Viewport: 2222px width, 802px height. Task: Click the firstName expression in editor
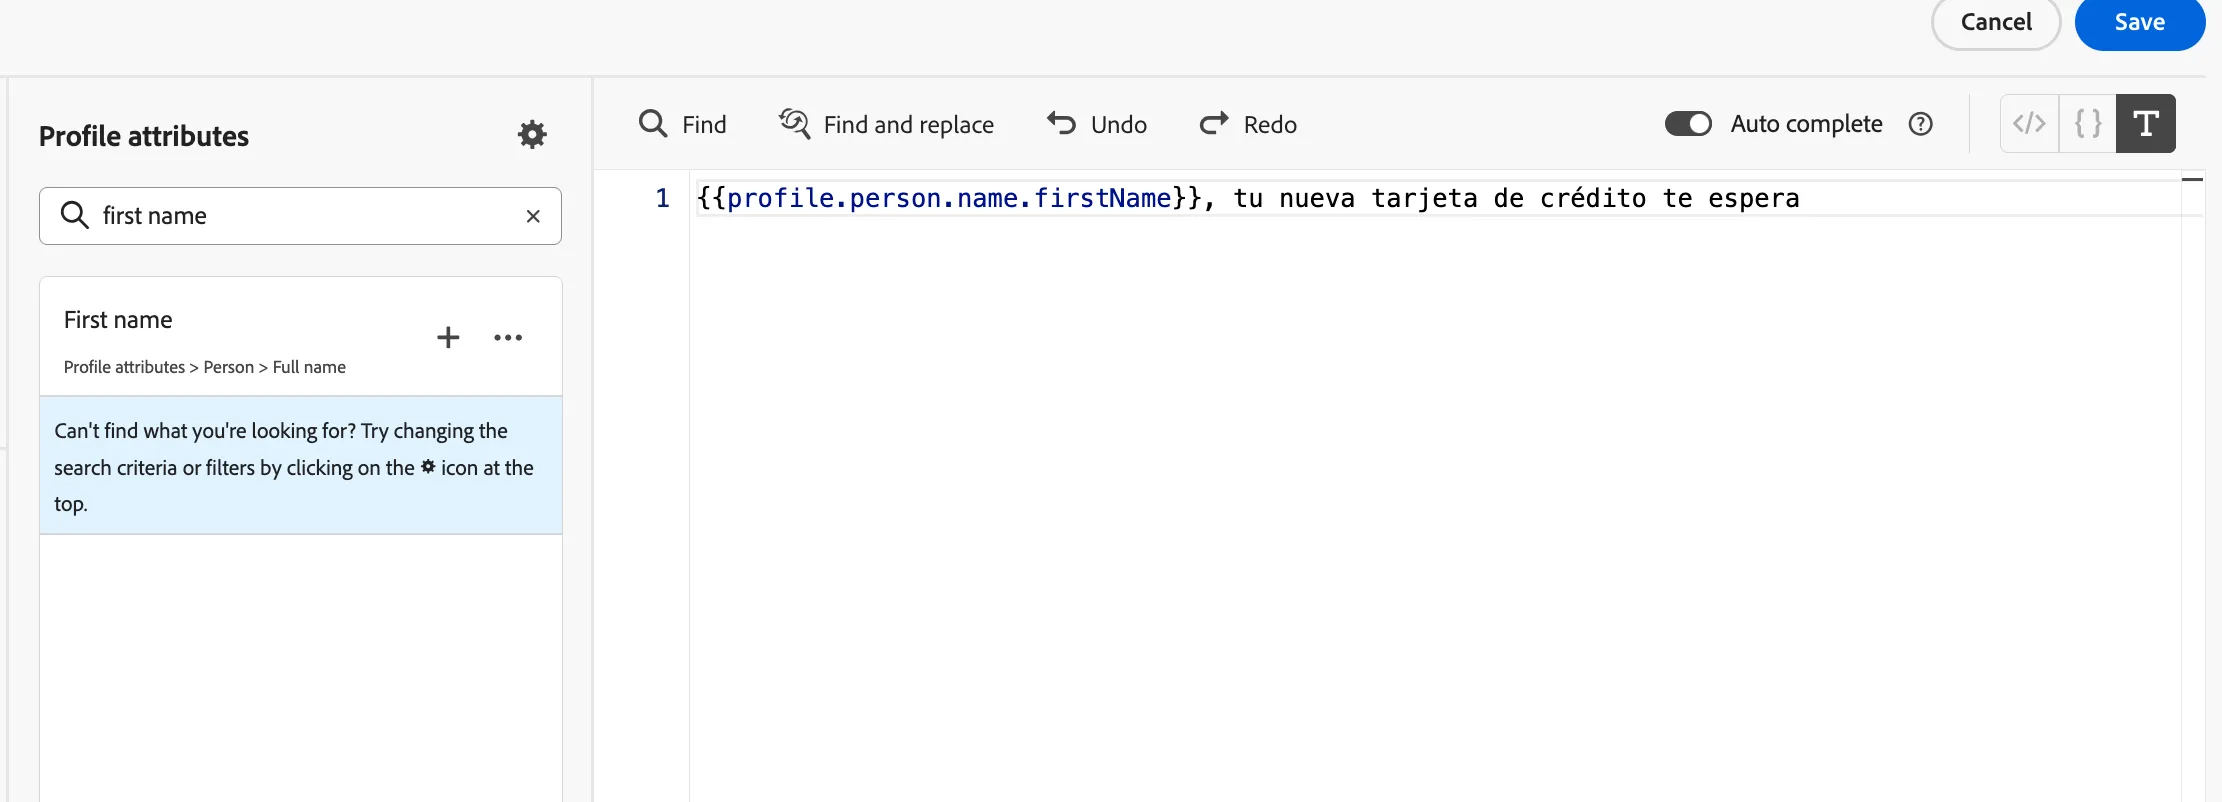(x=949, y=198)
